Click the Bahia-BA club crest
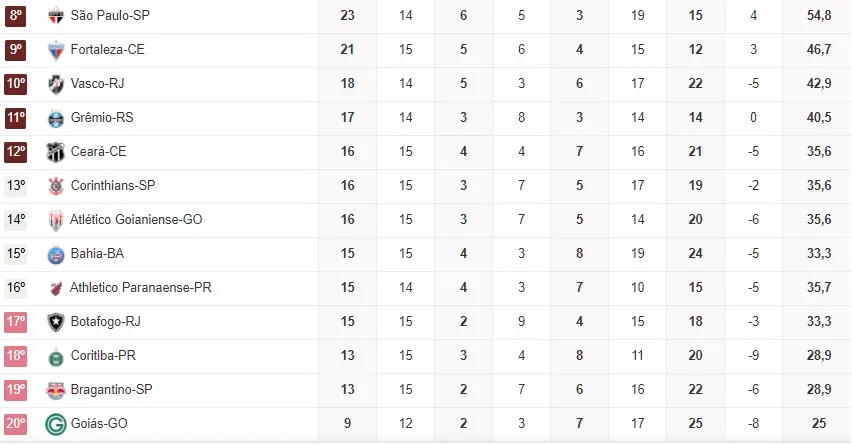Viewport: 852px width, 444px height. (56, 254)
